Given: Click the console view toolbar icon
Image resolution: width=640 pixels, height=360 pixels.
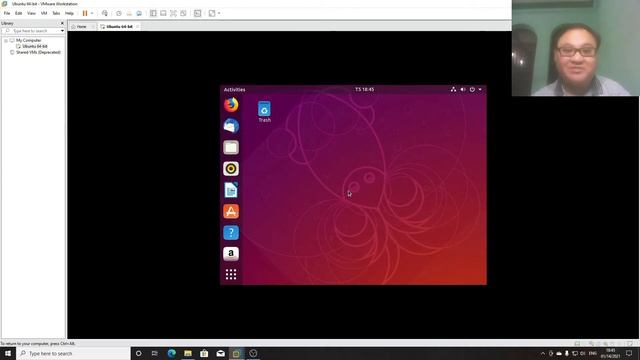Looking at the screenshot, I should tap(163, 13).
